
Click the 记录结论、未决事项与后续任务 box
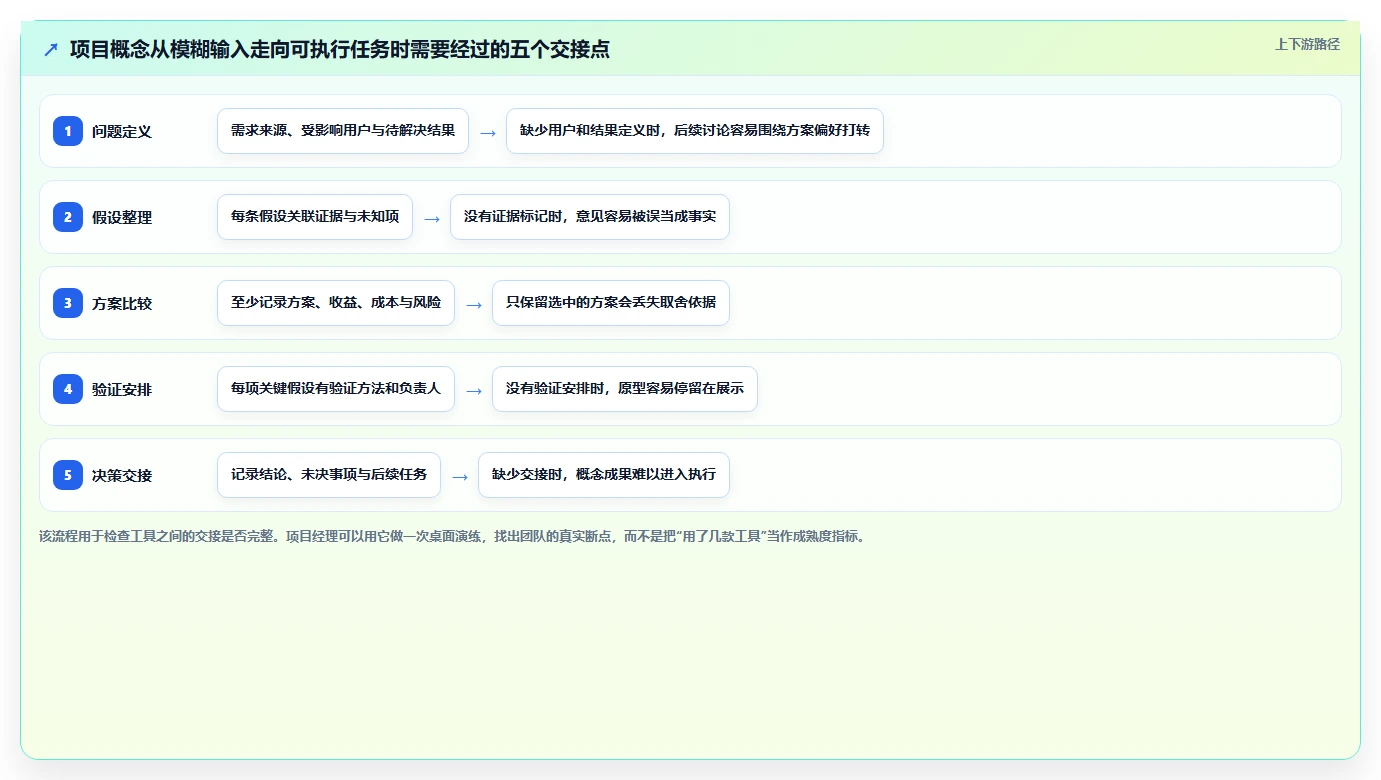pyautogui.click(x=329, y=475)
